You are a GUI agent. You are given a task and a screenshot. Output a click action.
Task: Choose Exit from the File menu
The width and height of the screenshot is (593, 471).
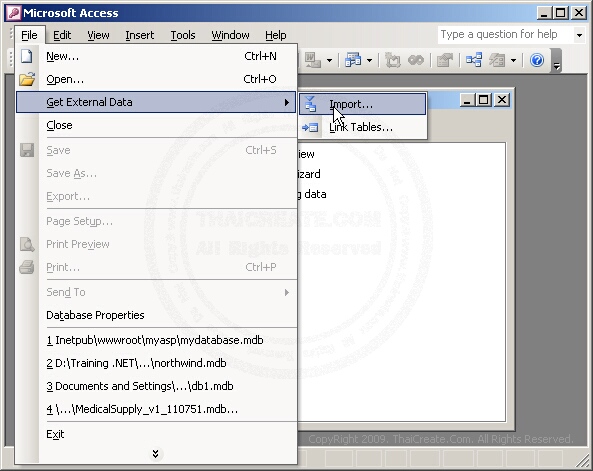pos(156,434)
